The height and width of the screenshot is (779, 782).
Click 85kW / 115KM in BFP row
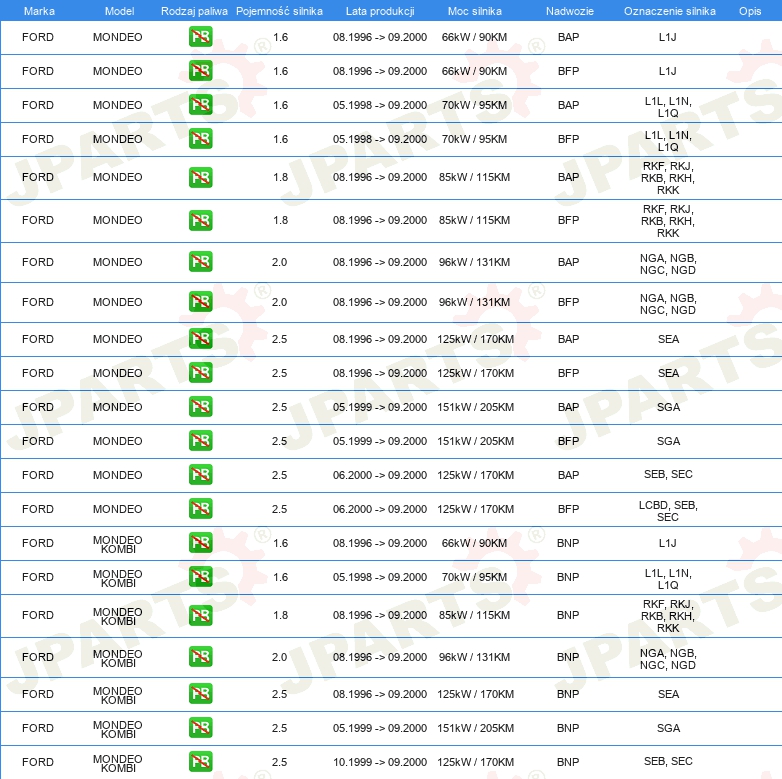coord(474,220)
